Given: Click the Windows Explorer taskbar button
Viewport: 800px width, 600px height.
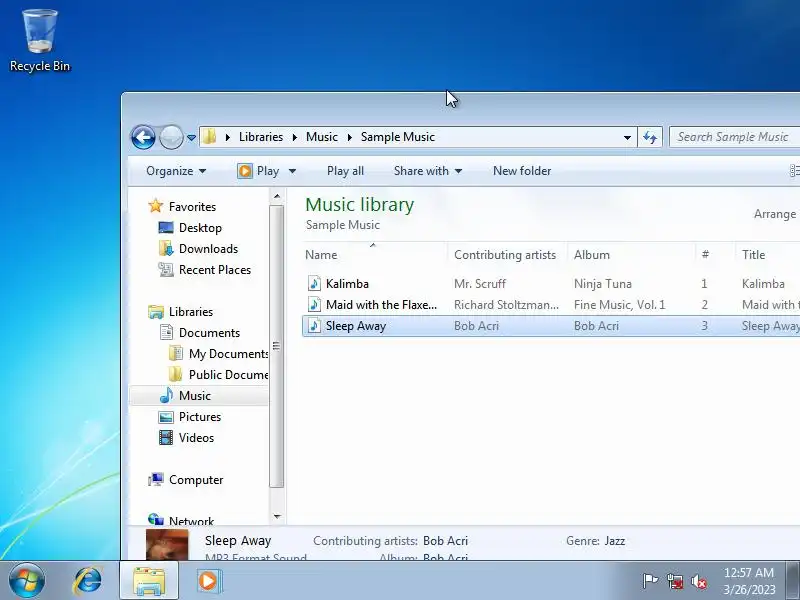Looking at the screenshot, I should 149,581.
